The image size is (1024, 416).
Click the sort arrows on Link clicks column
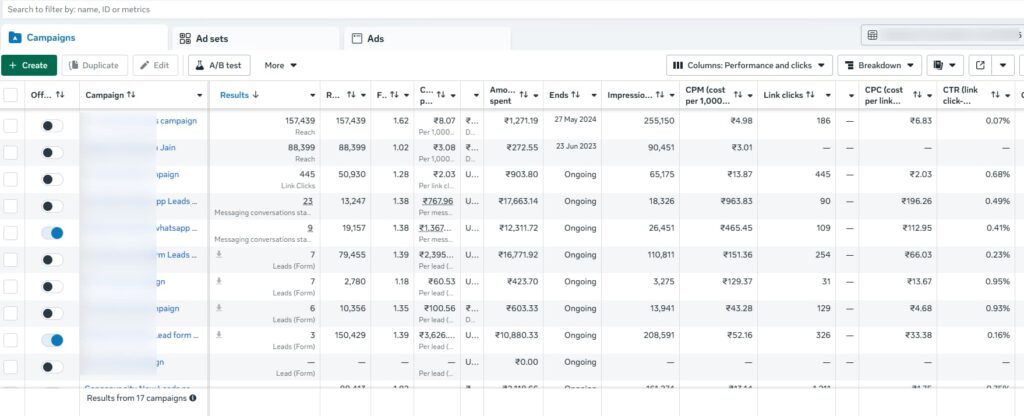click(x=811, y=95)
